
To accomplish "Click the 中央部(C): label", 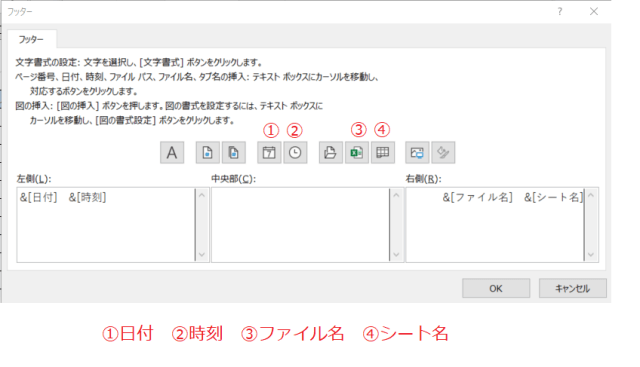I will point(233,179).
